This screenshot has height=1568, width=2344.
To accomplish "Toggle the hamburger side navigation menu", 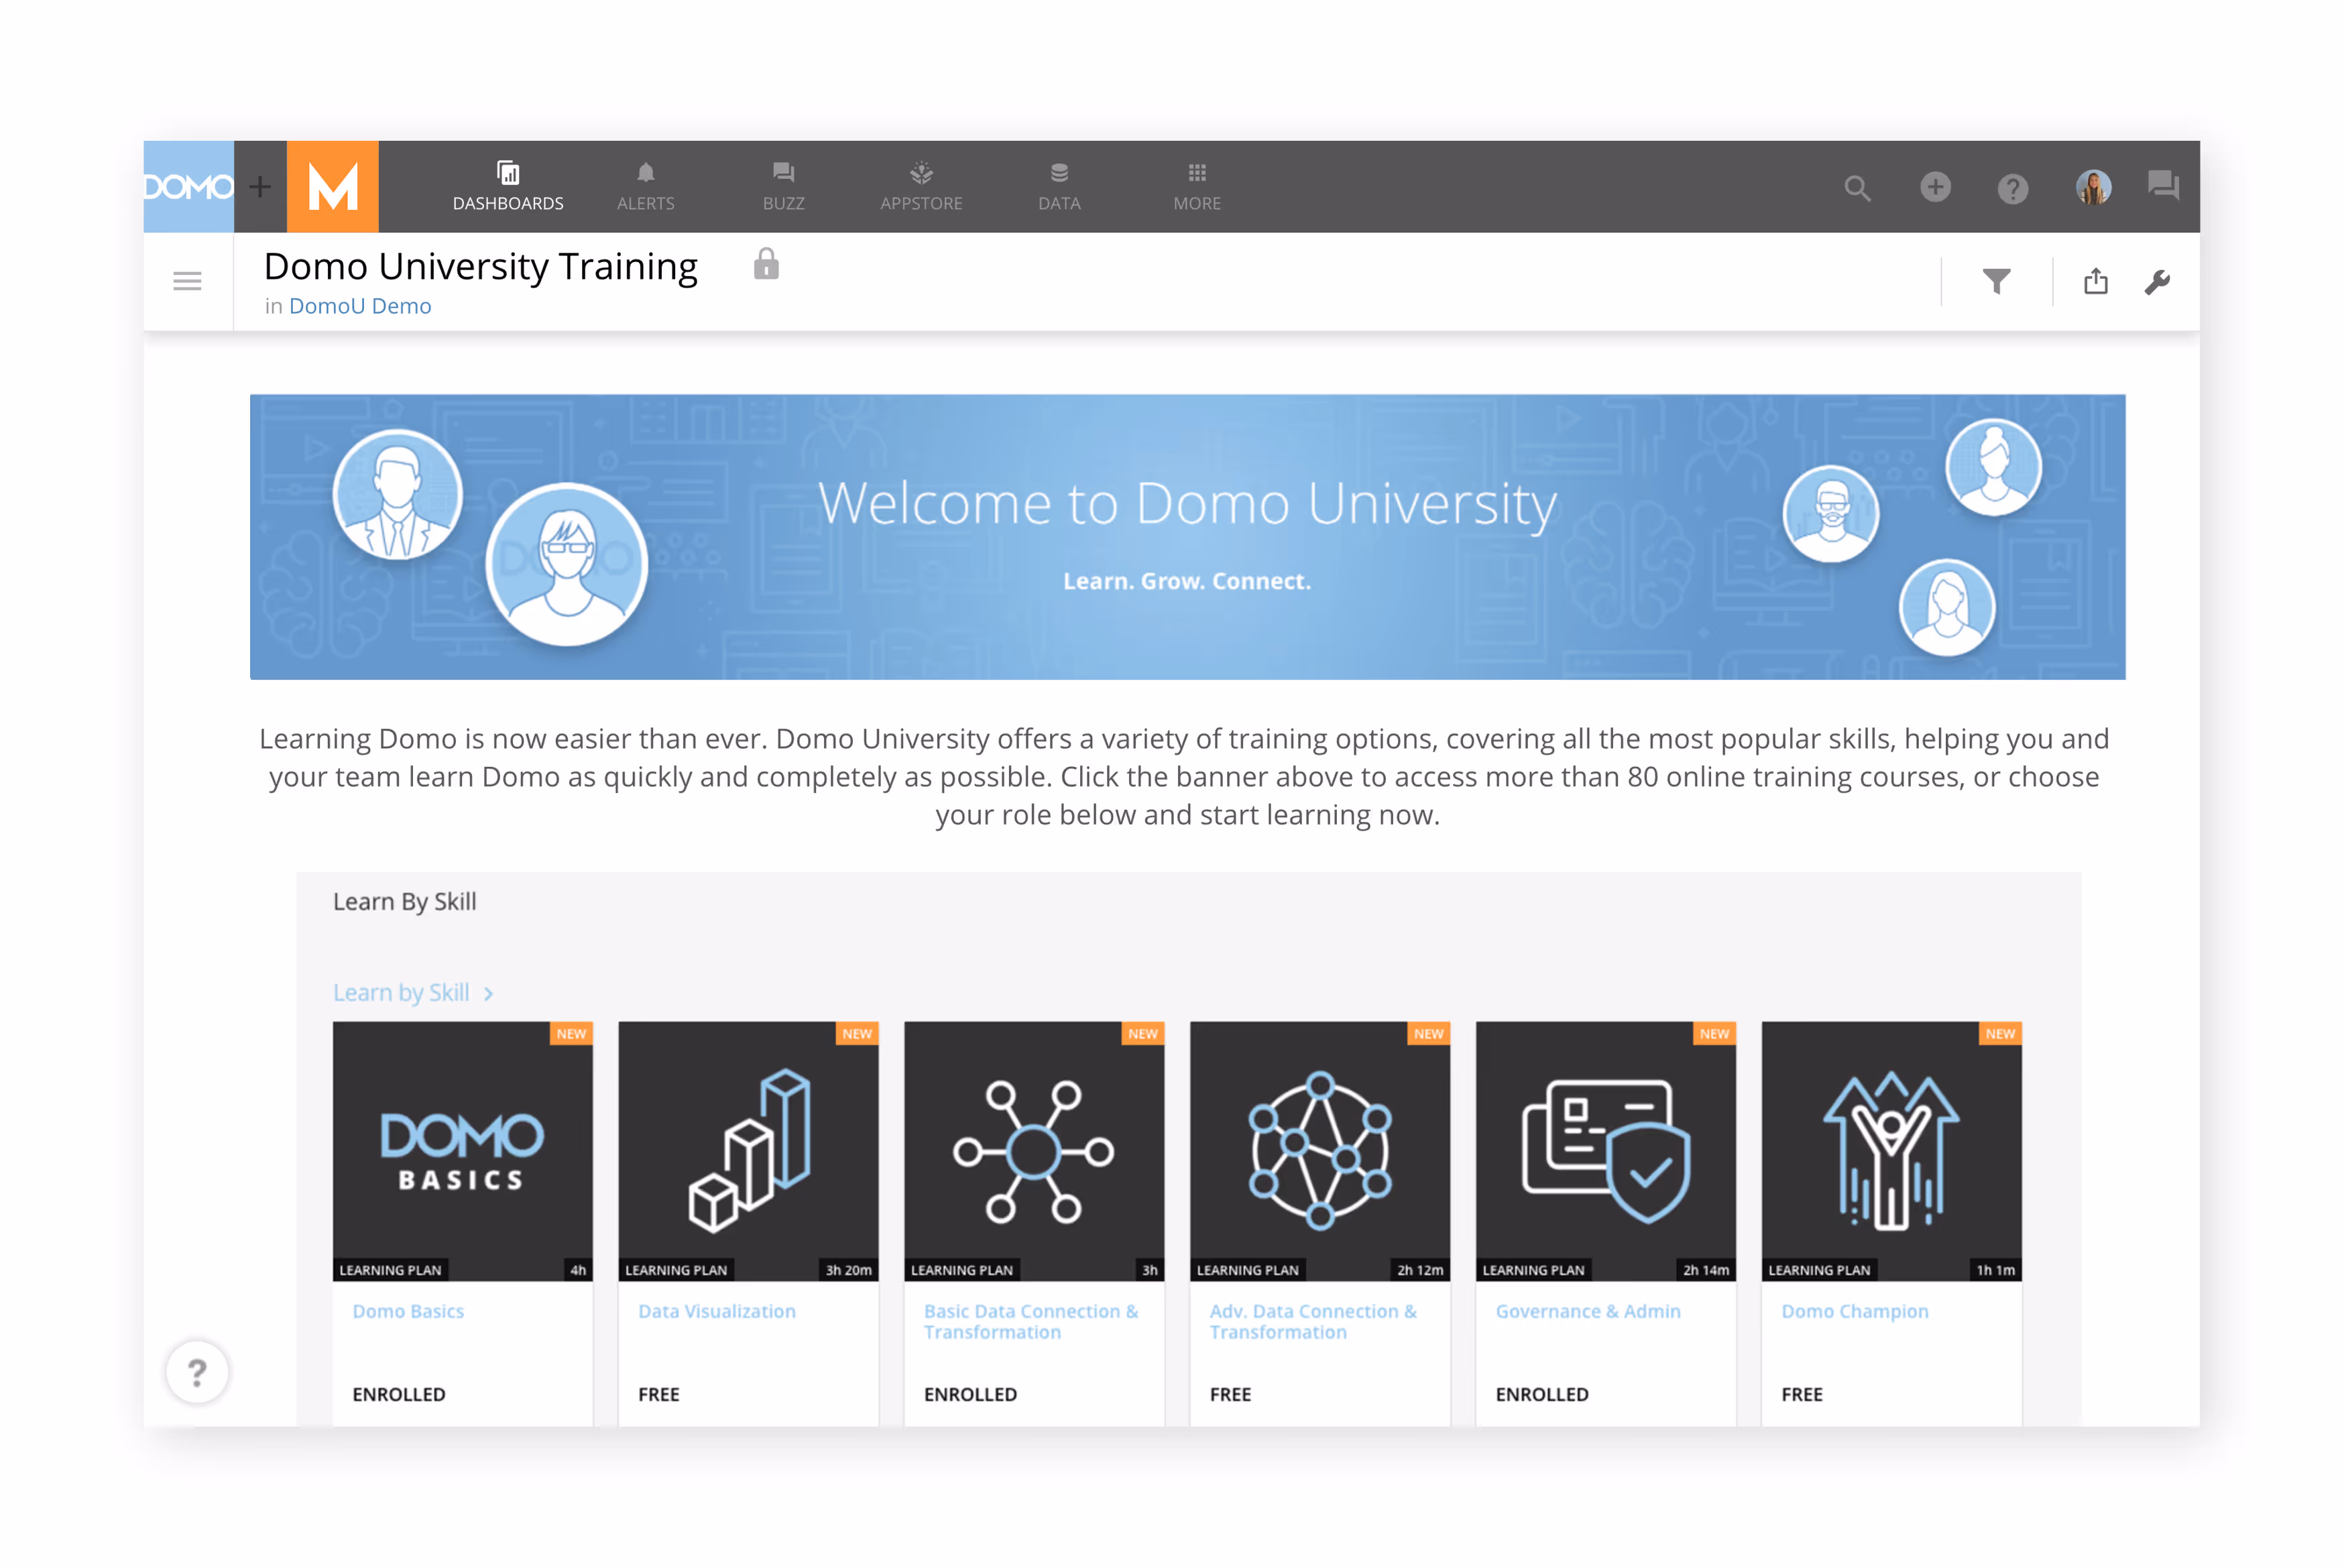I will [x=187, y=281].
